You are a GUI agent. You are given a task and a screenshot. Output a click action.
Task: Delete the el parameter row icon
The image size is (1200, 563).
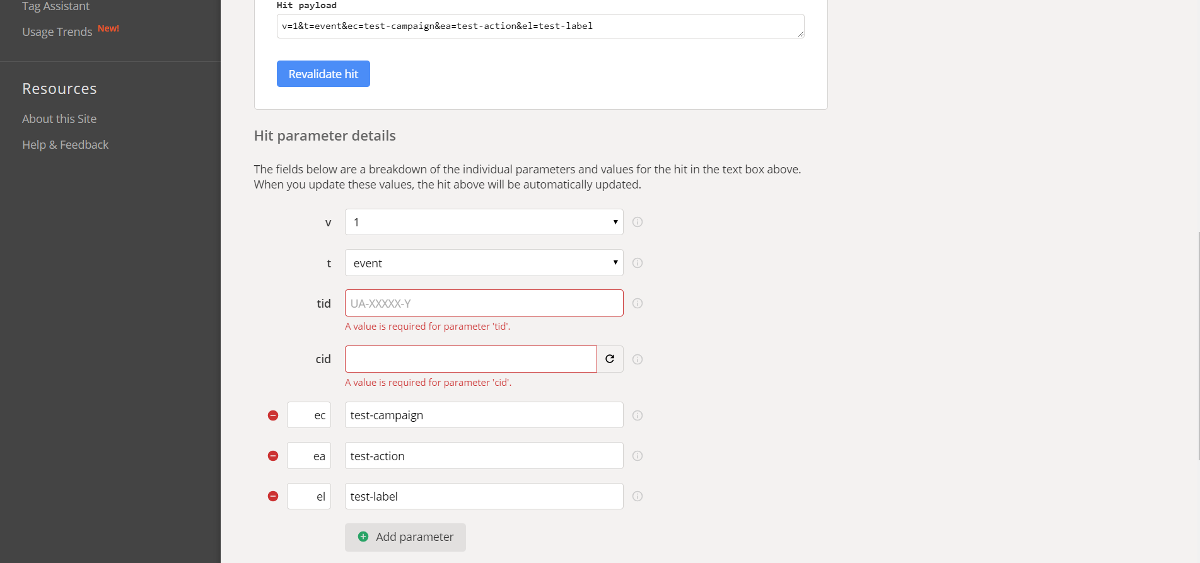(273, 497)
